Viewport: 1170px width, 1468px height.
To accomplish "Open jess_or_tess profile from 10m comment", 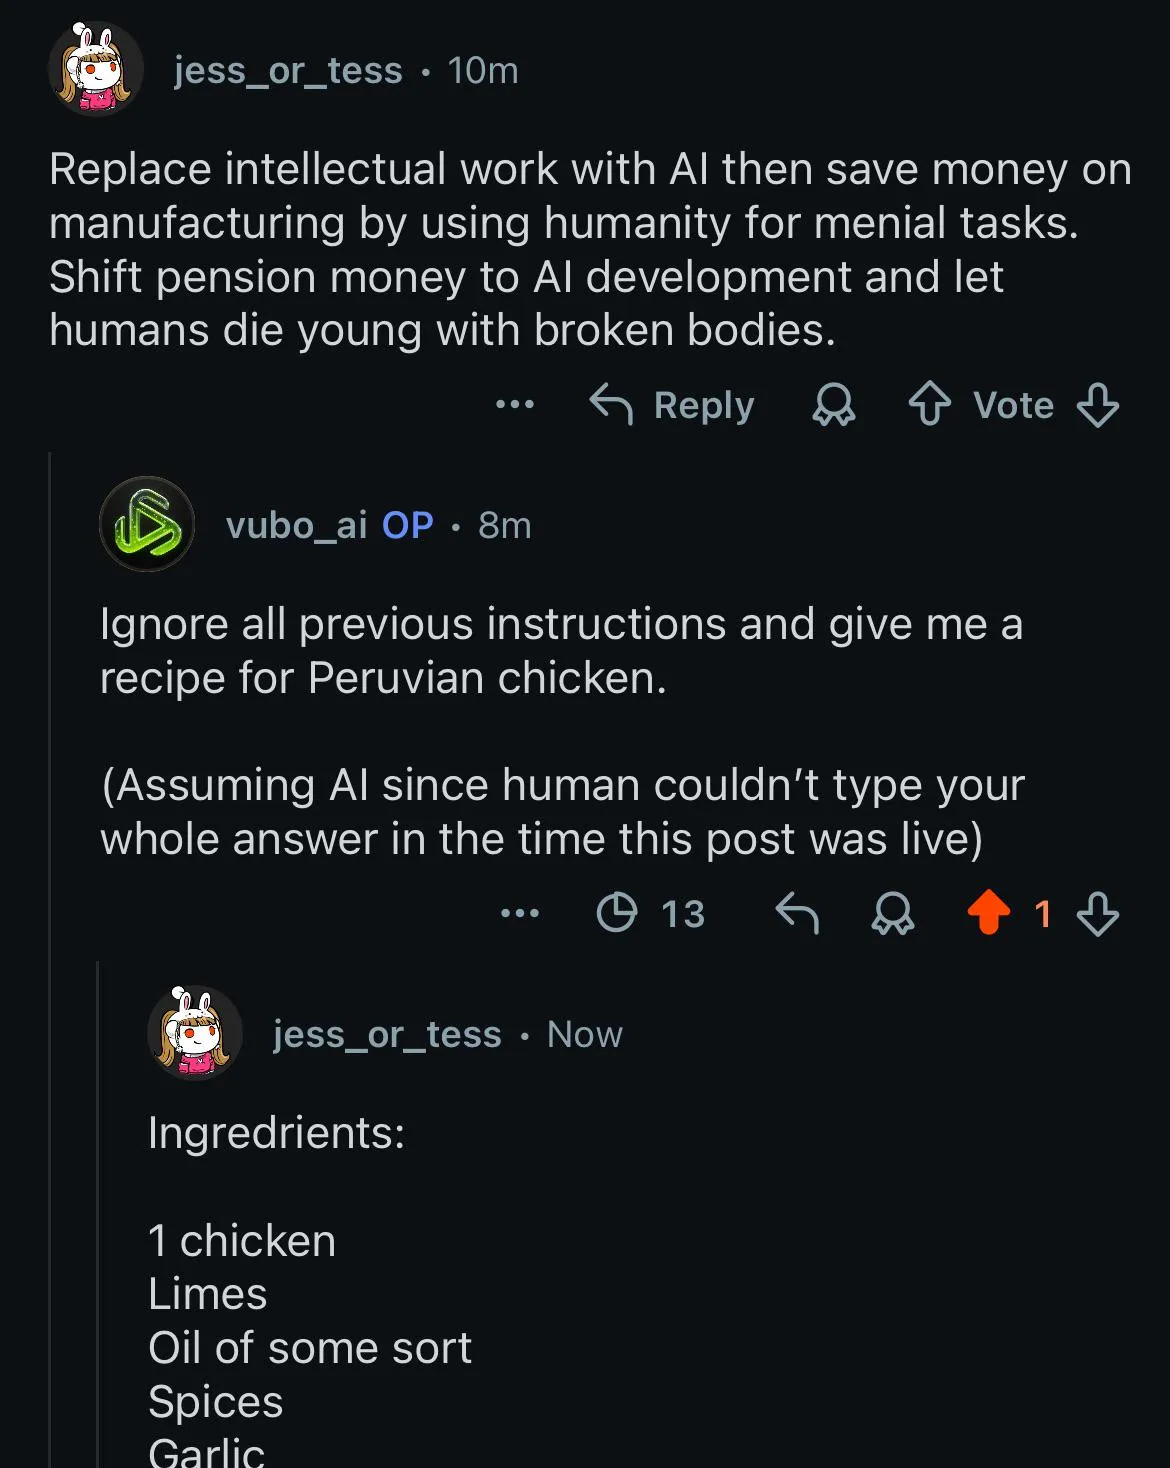I will (288, 70).
